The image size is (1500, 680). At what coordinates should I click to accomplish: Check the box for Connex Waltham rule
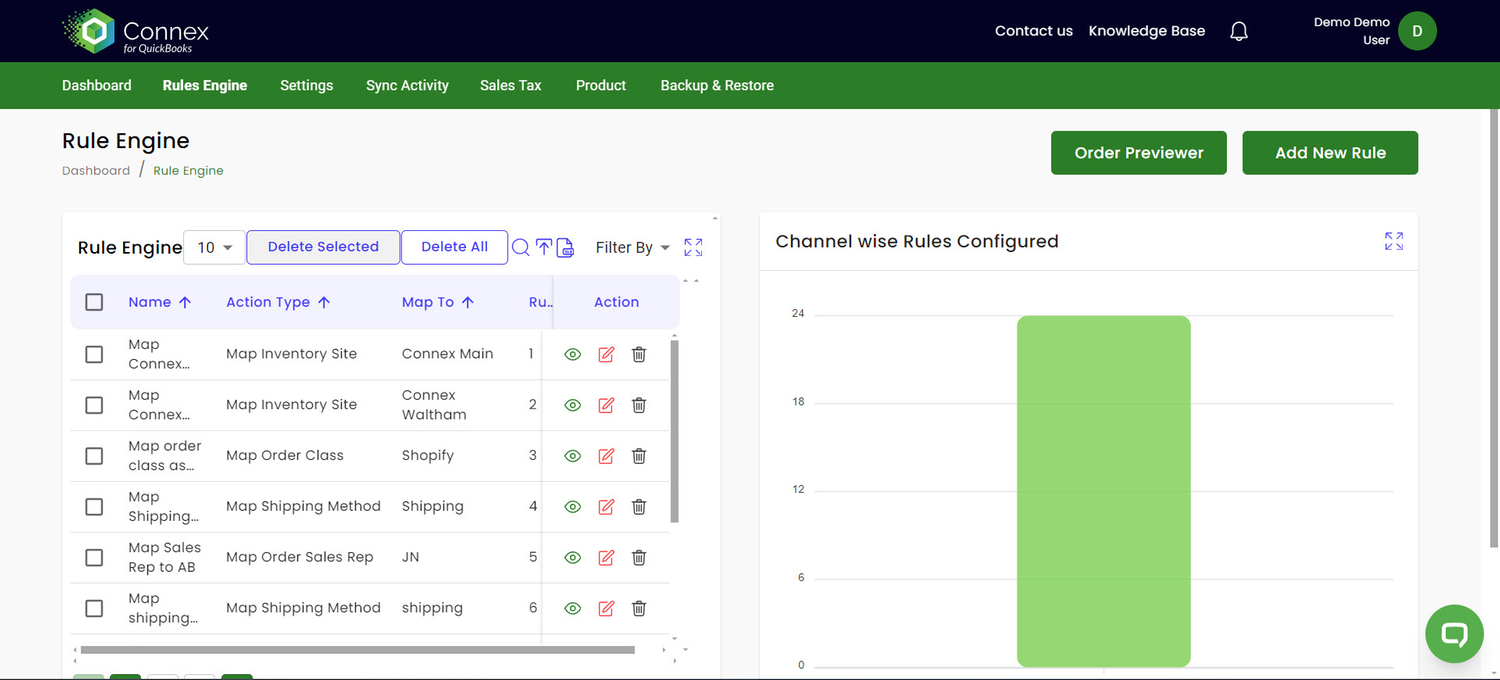point(94,405)
